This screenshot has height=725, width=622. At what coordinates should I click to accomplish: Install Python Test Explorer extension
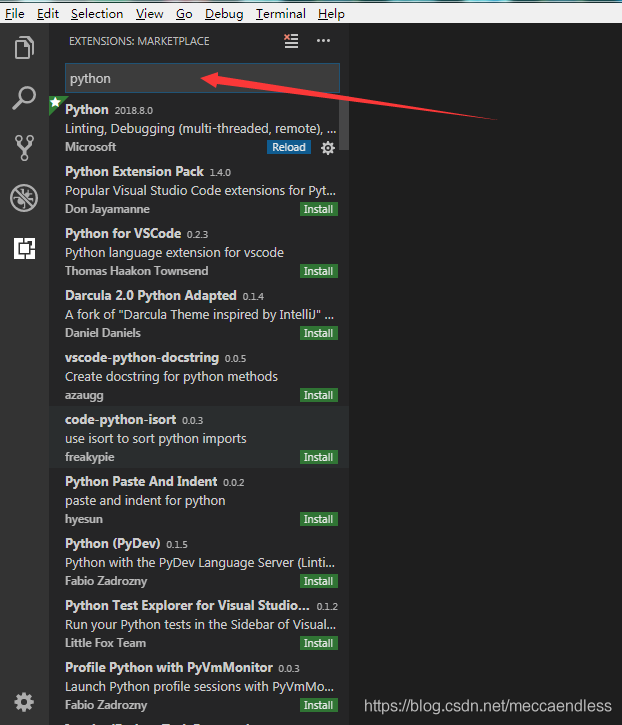pyautogui.click(x=319, y=643)
